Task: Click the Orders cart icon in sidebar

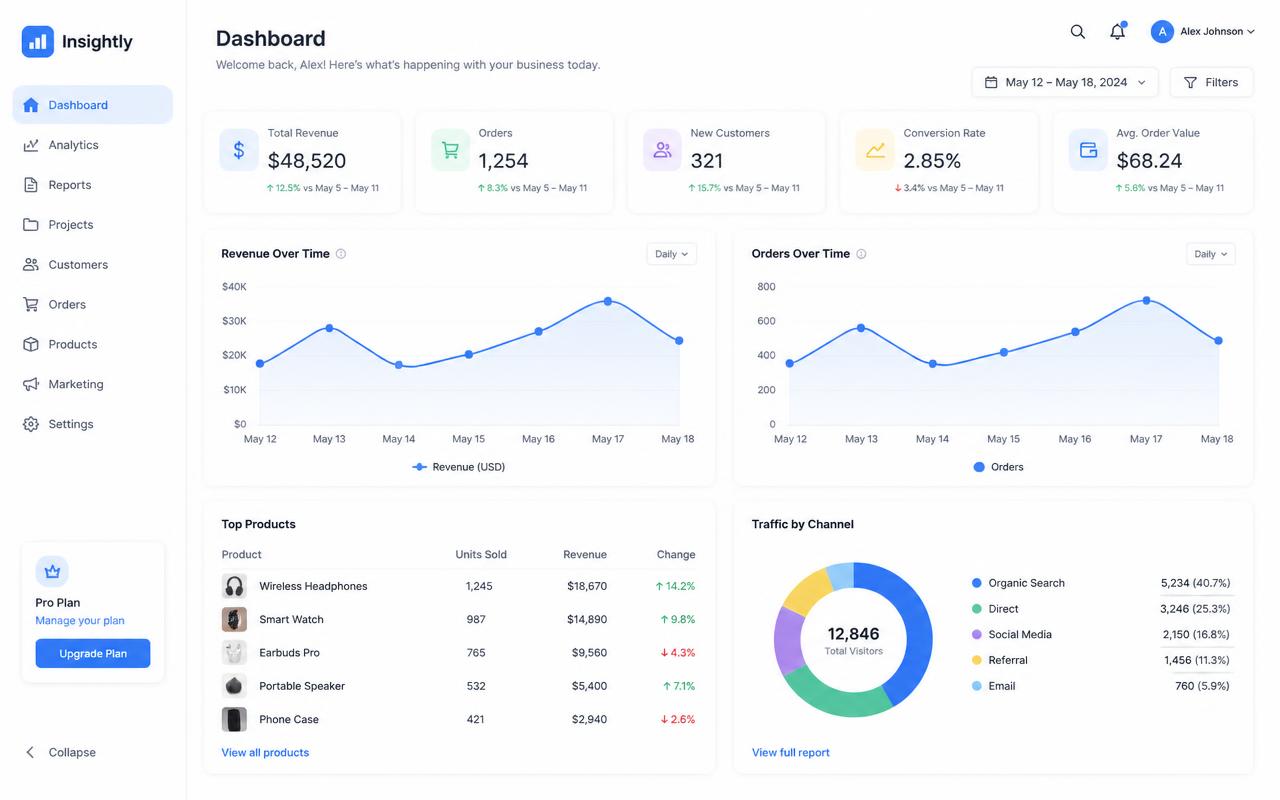Action: pos(31,305)
